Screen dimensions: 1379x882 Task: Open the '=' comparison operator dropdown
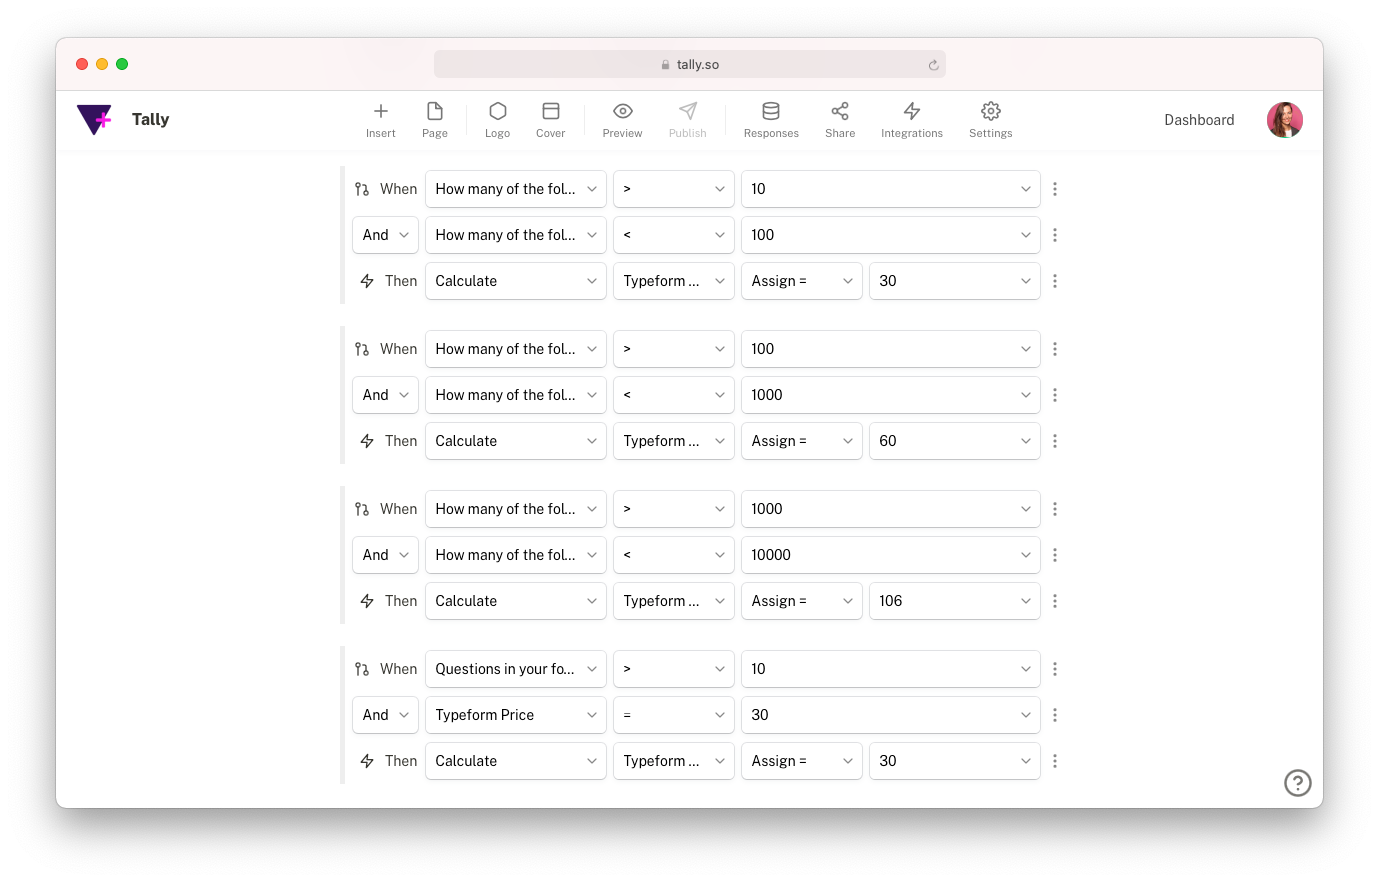click(673, 715)
